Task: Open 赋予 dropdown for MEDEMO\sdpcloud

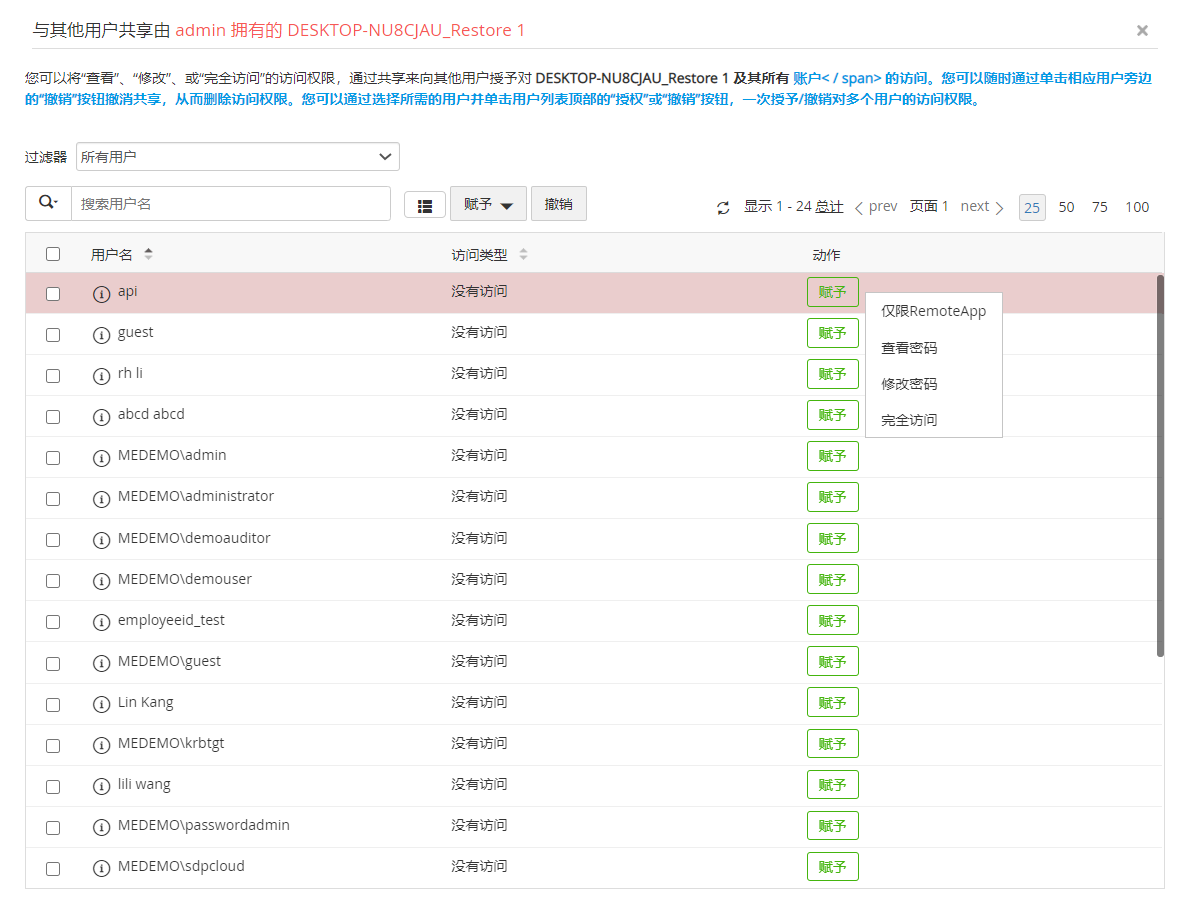Action: click(x=833, y=867)
